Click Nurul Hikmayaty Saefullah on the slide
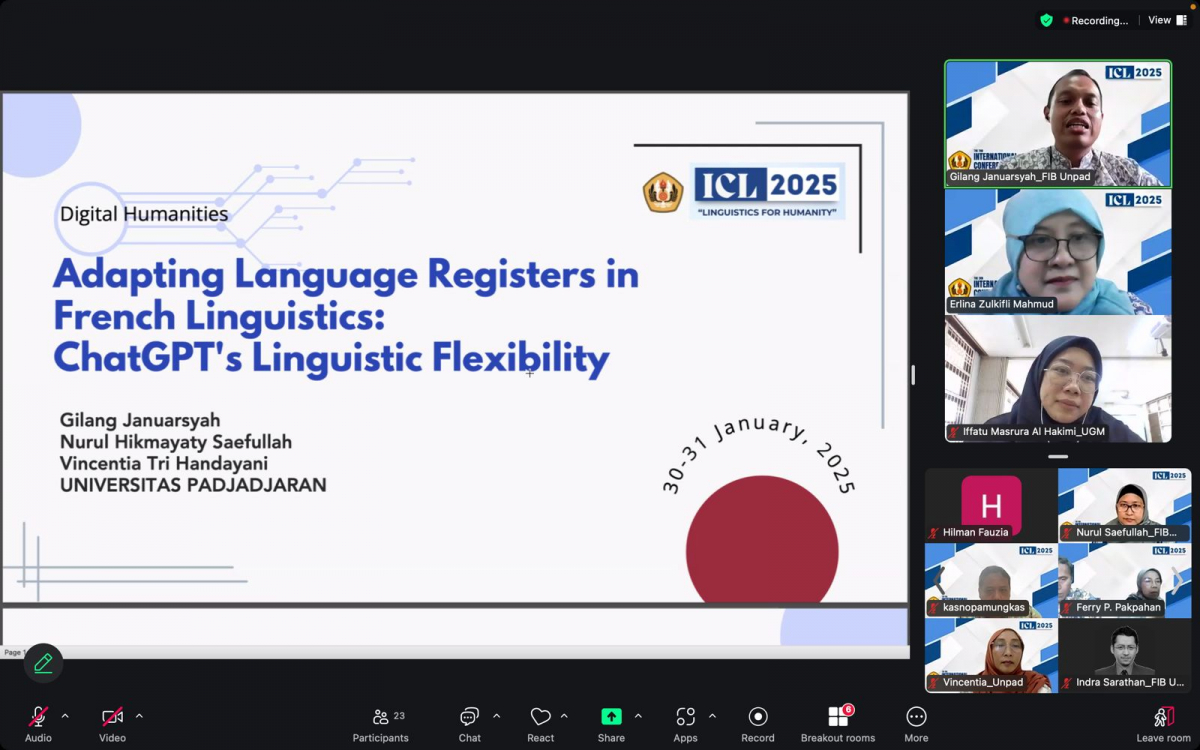The width and height of the screenshot is (1200, 750). click(x=176, y=442)
